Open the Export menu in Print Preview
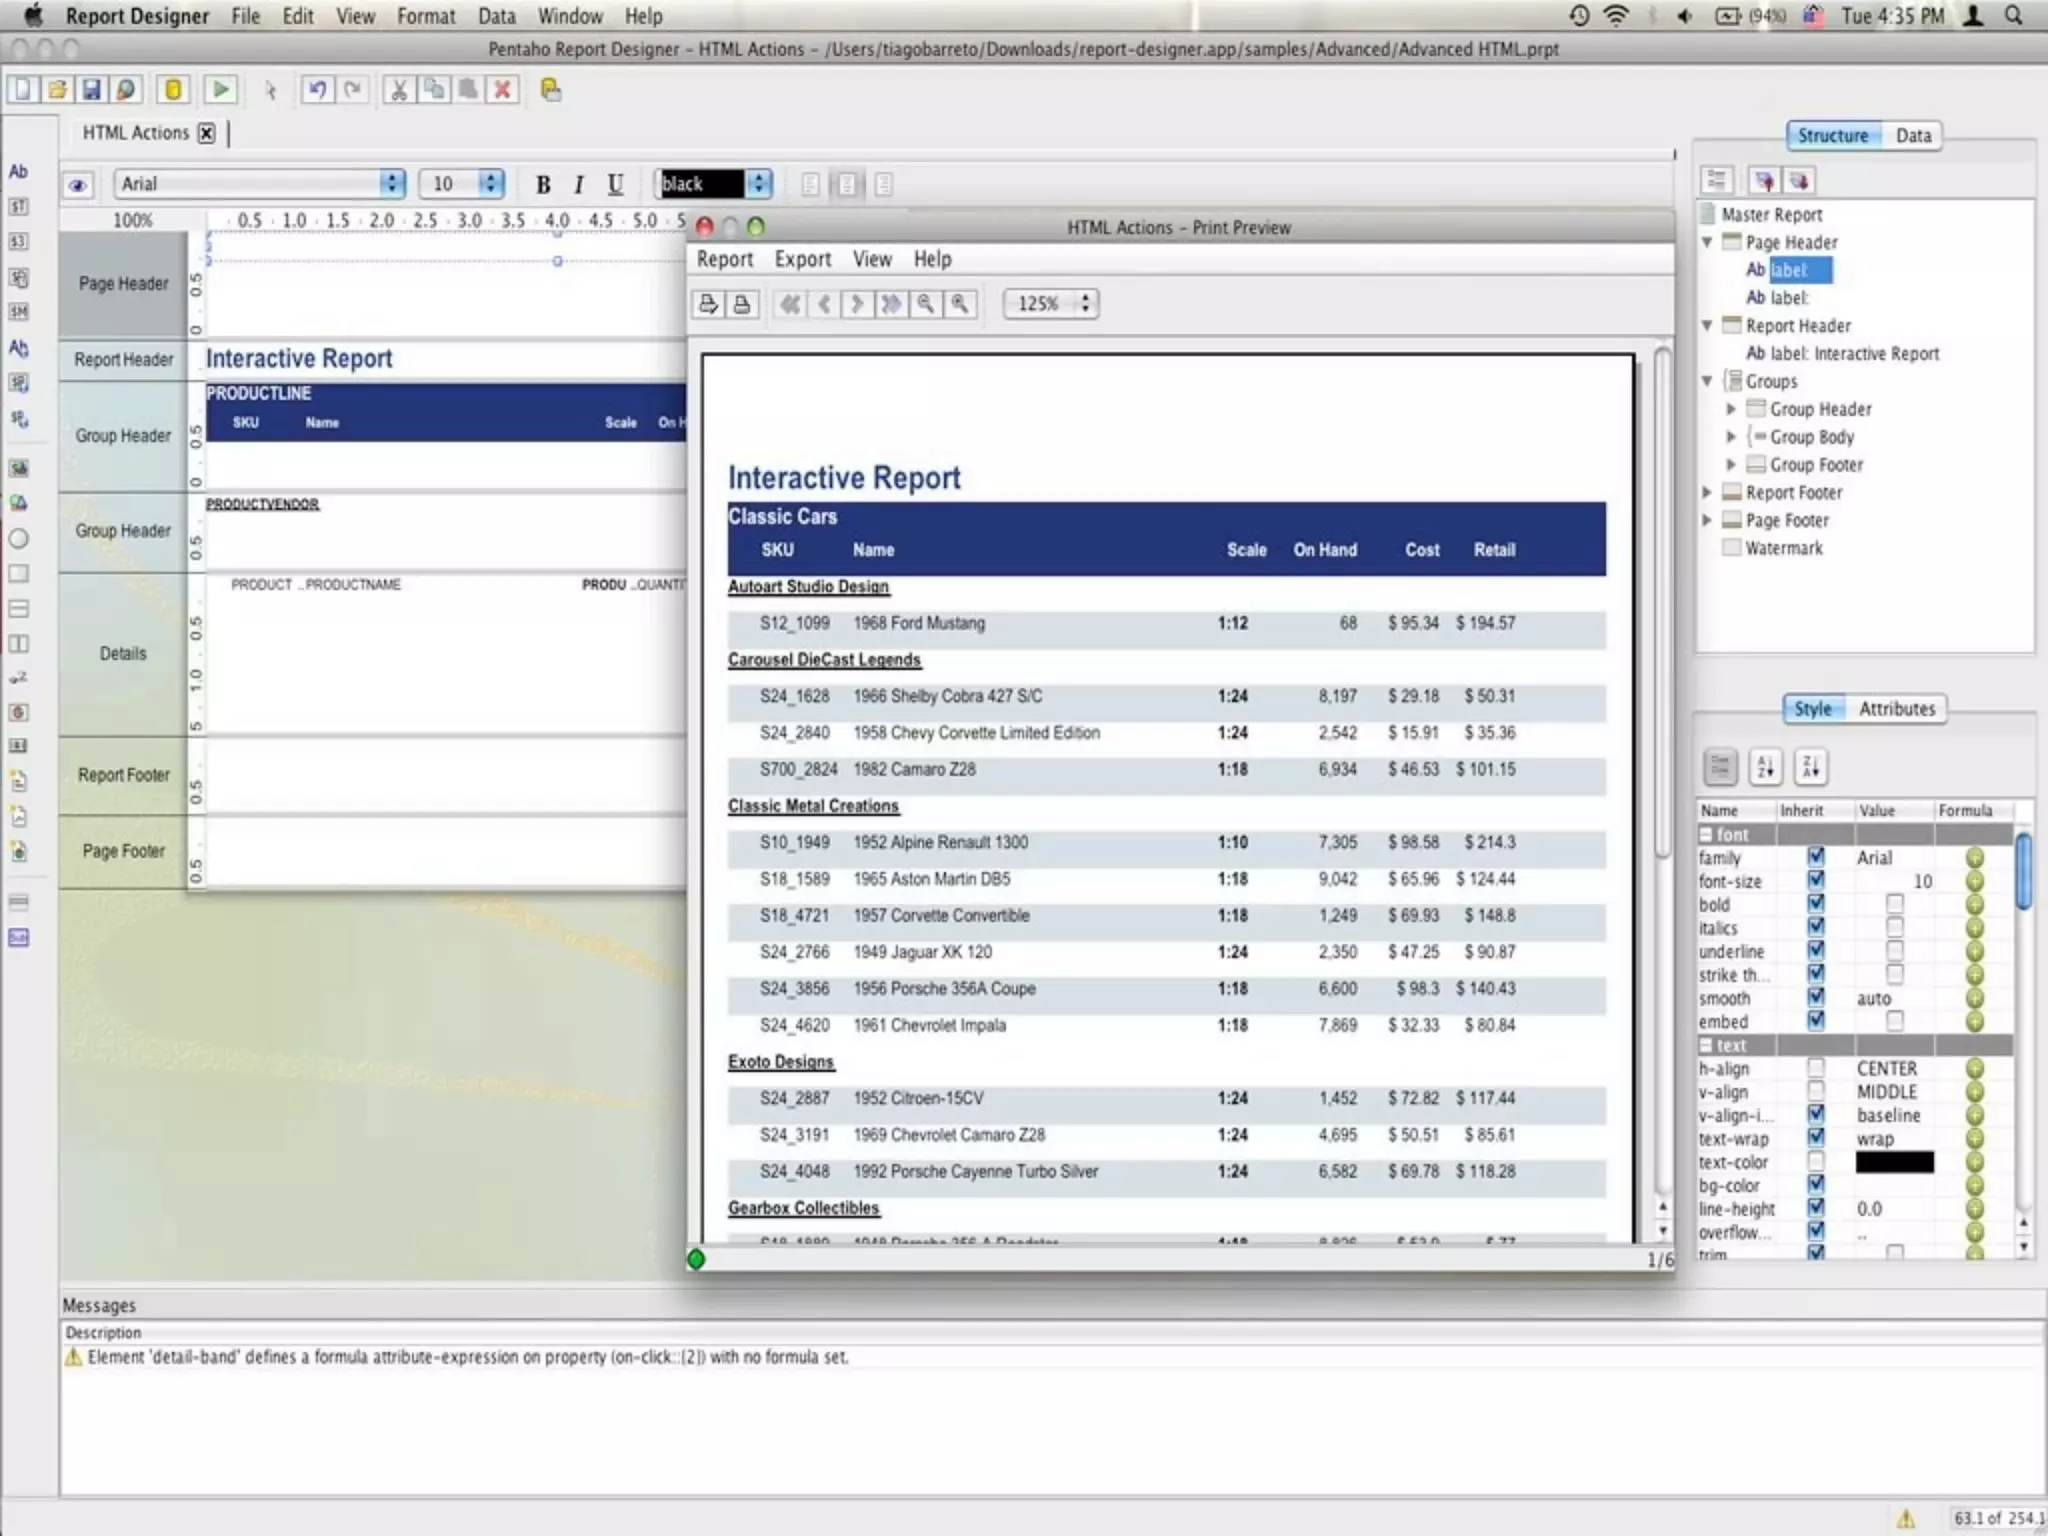Image resolution: width=2048 pixels, height=1536 pixels. pos(802,259)
